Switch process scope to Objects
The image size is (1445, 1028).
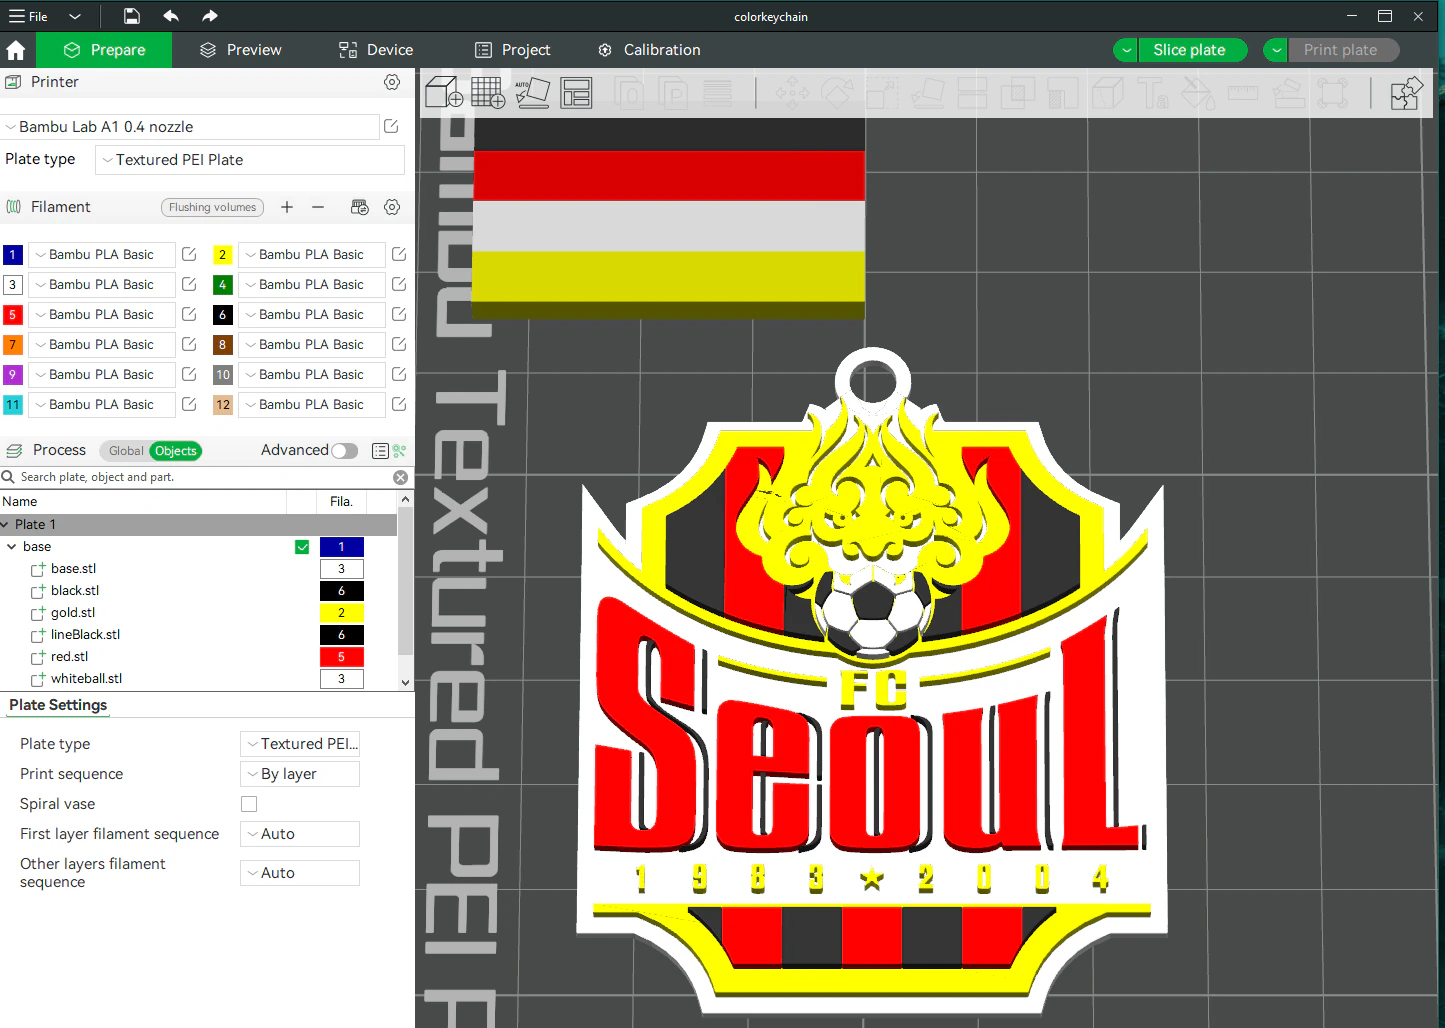(176, 451)
